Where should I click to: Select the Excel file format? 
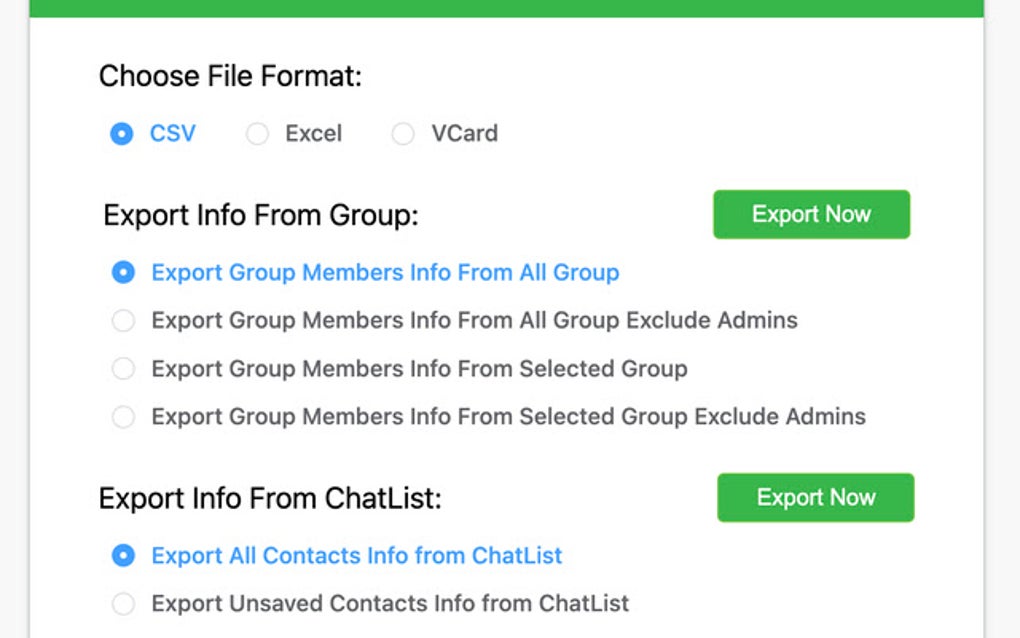(256, 133)
